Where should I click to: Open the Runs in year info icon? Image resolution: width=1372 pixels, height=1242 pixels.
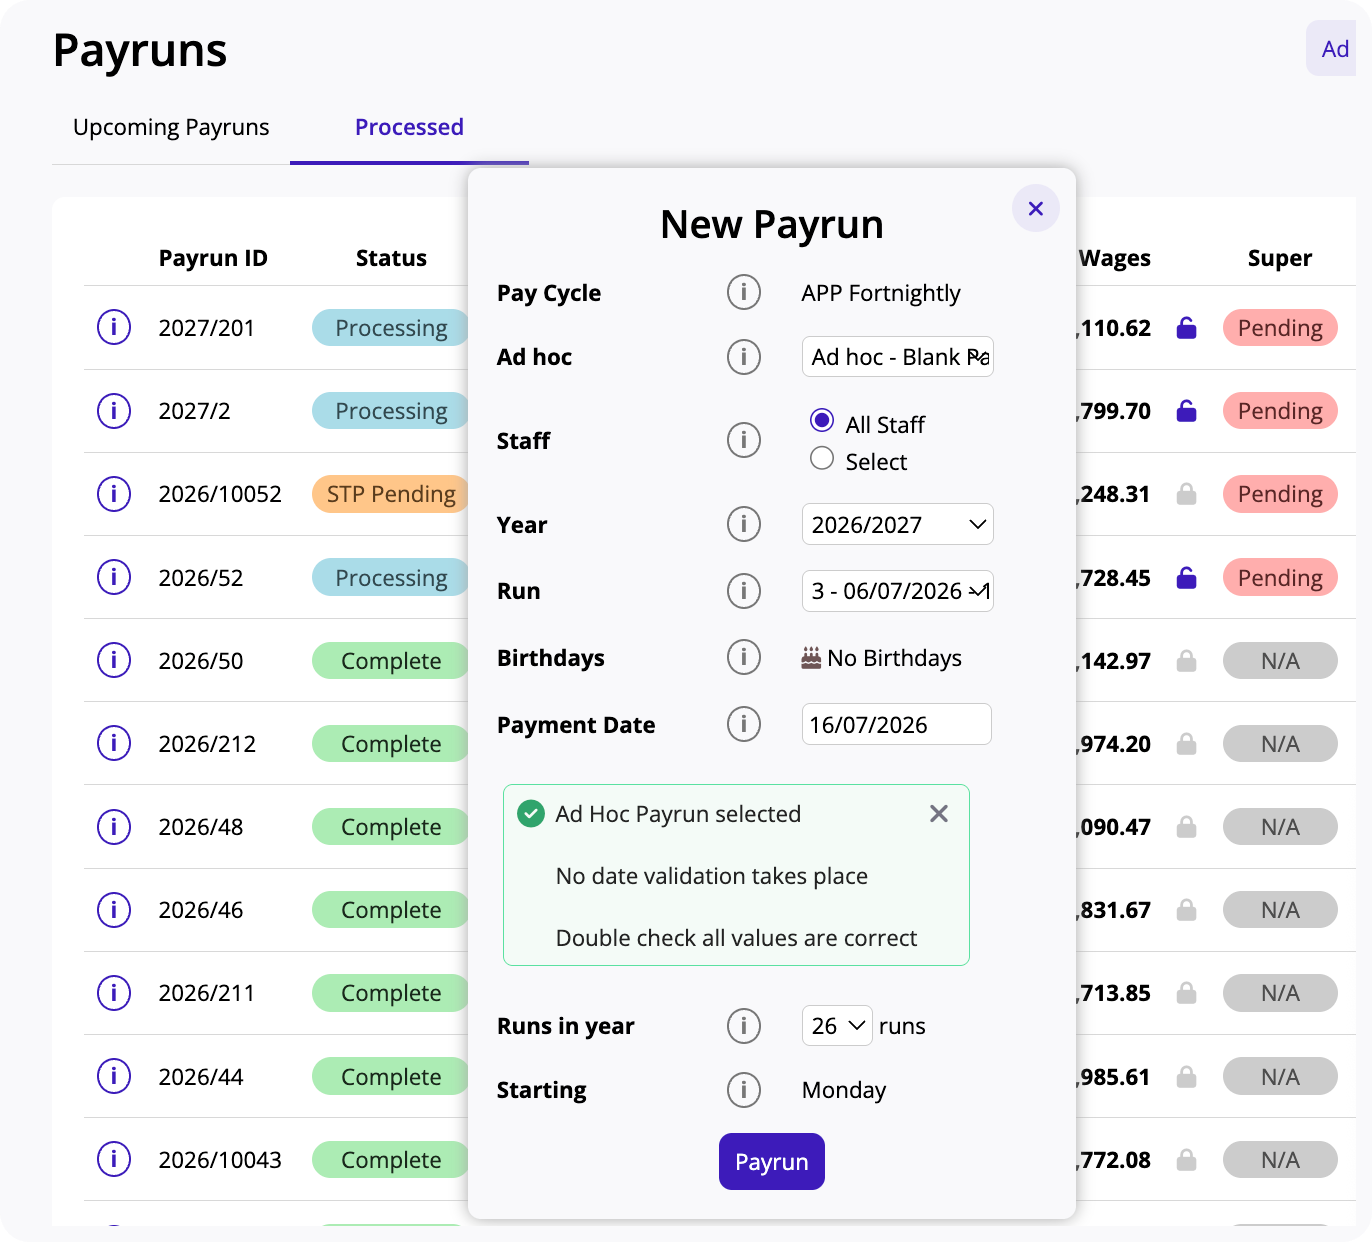point(744,1025)
